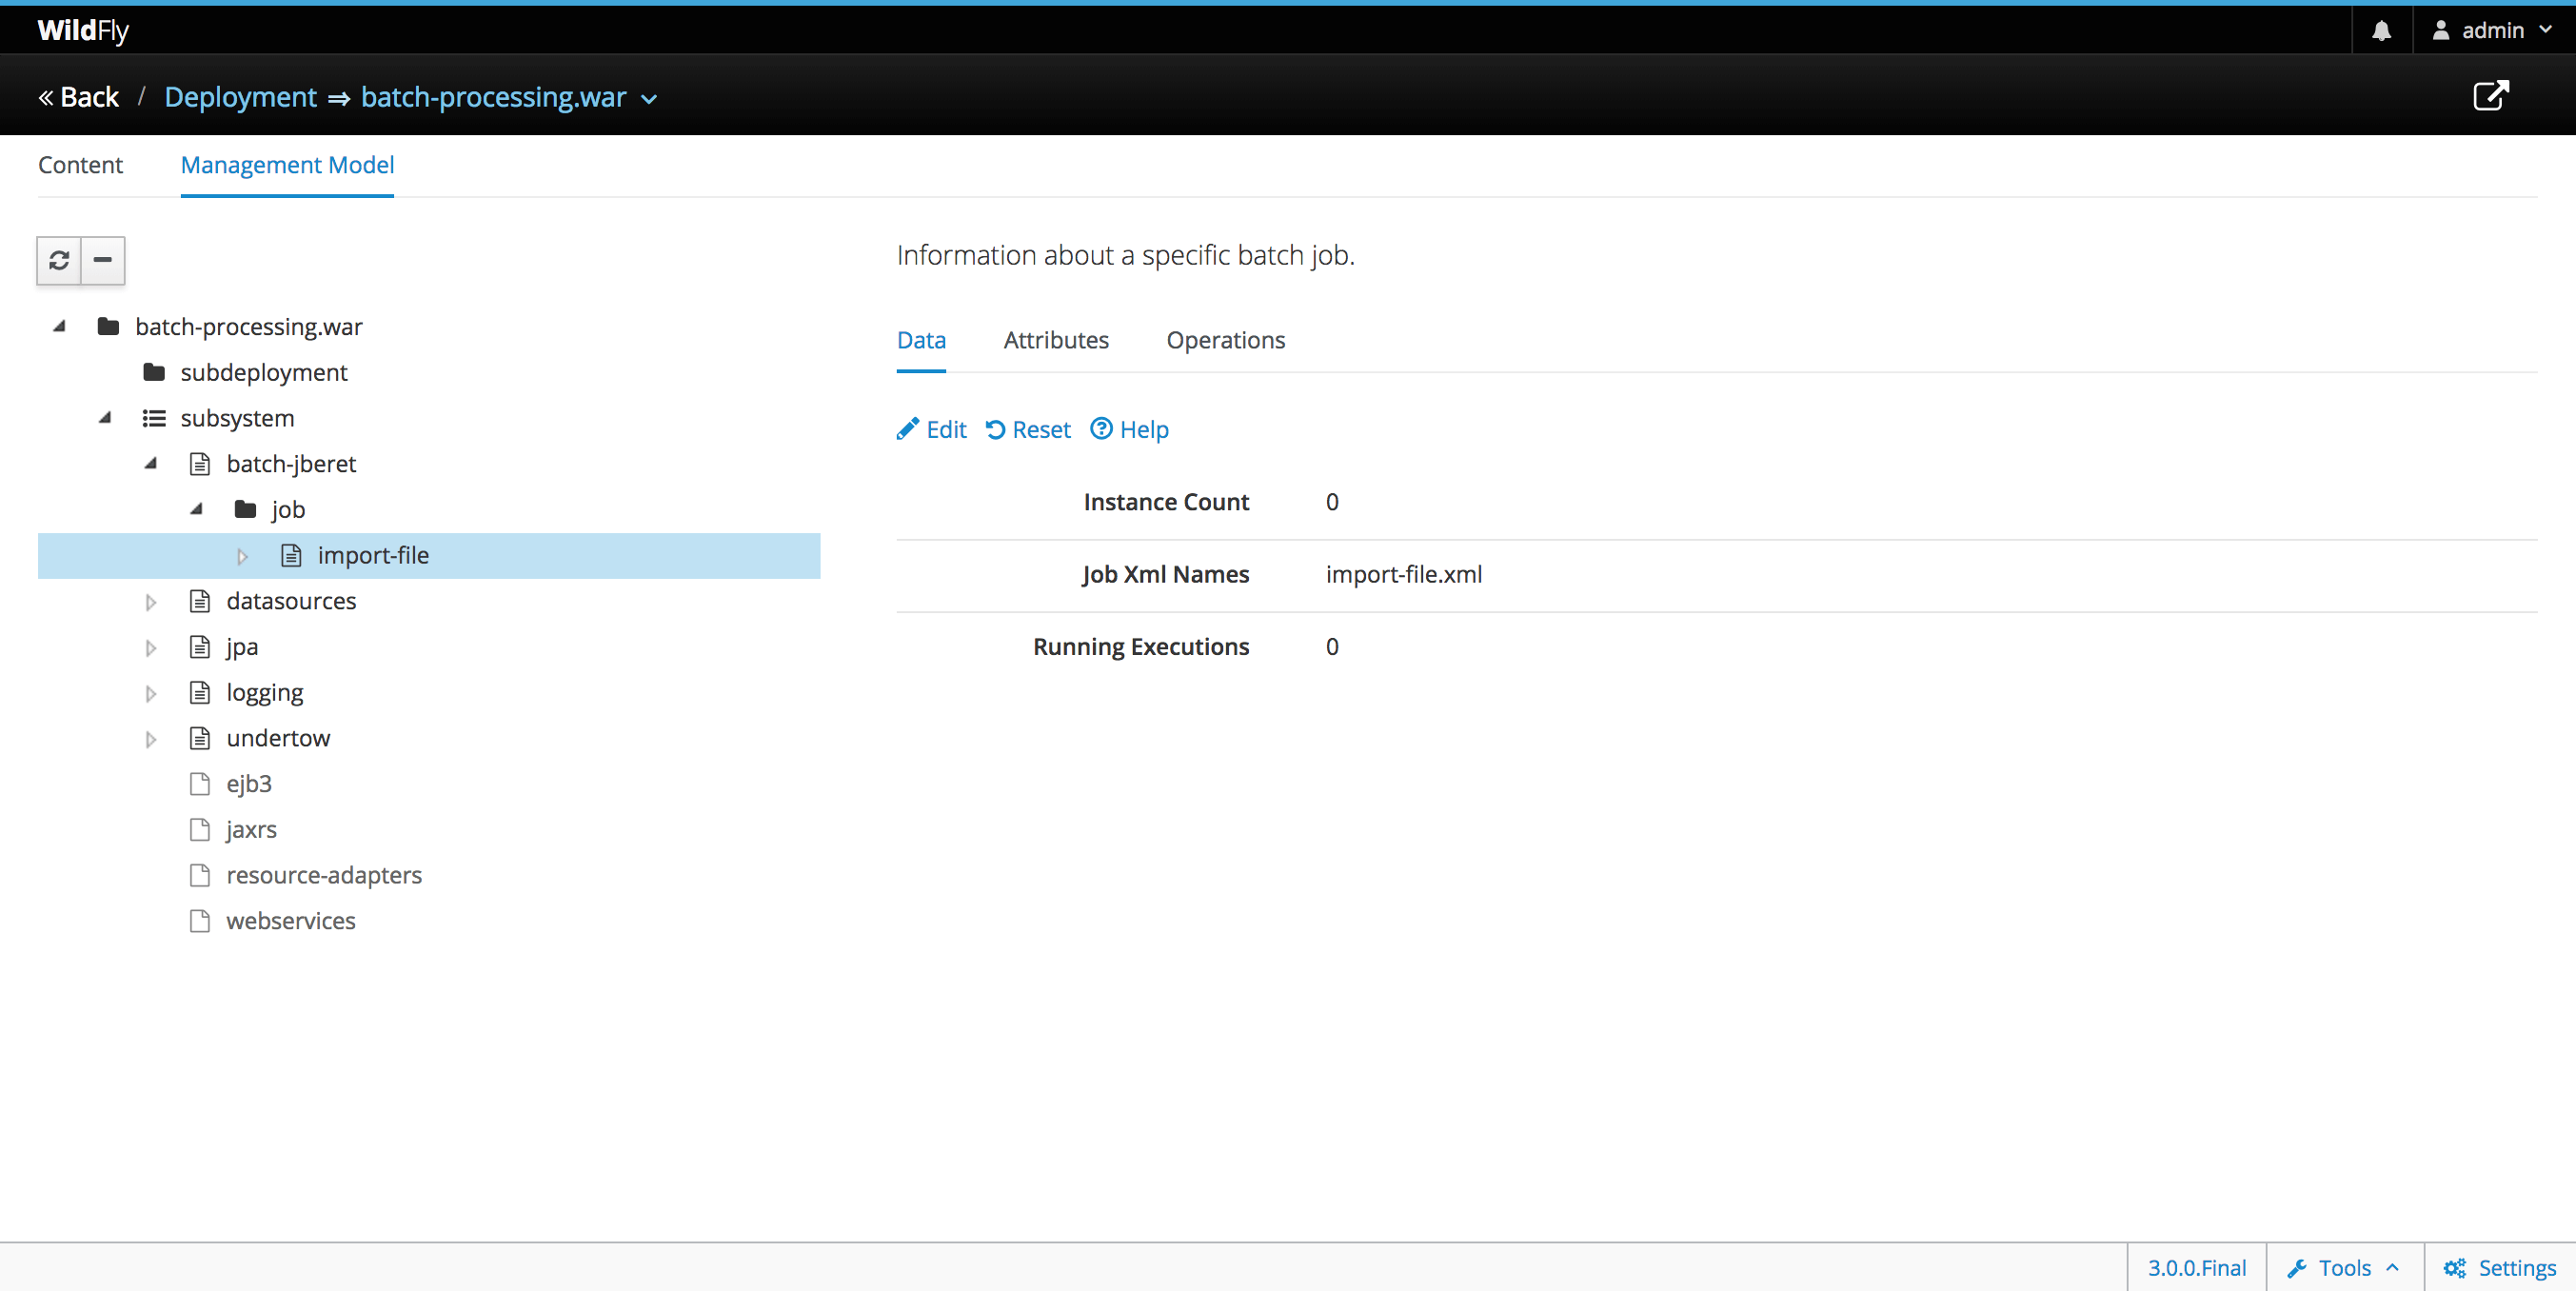Click the logging document icon
The height and width of the screenshot is (1291, 2576).
(x=200, y=692)
